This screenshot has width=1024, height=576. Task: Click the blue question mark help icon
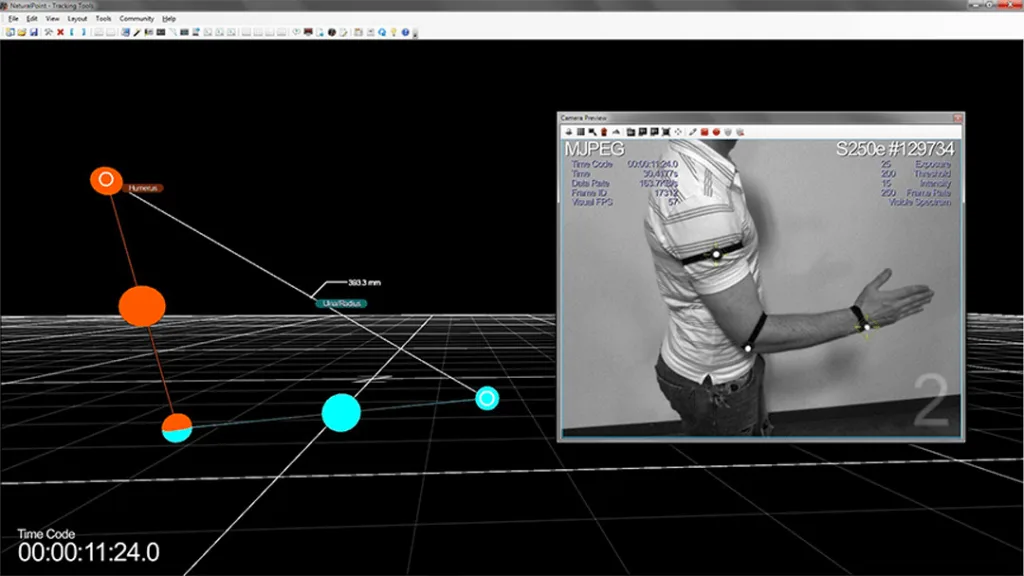(x=405, y=32)
